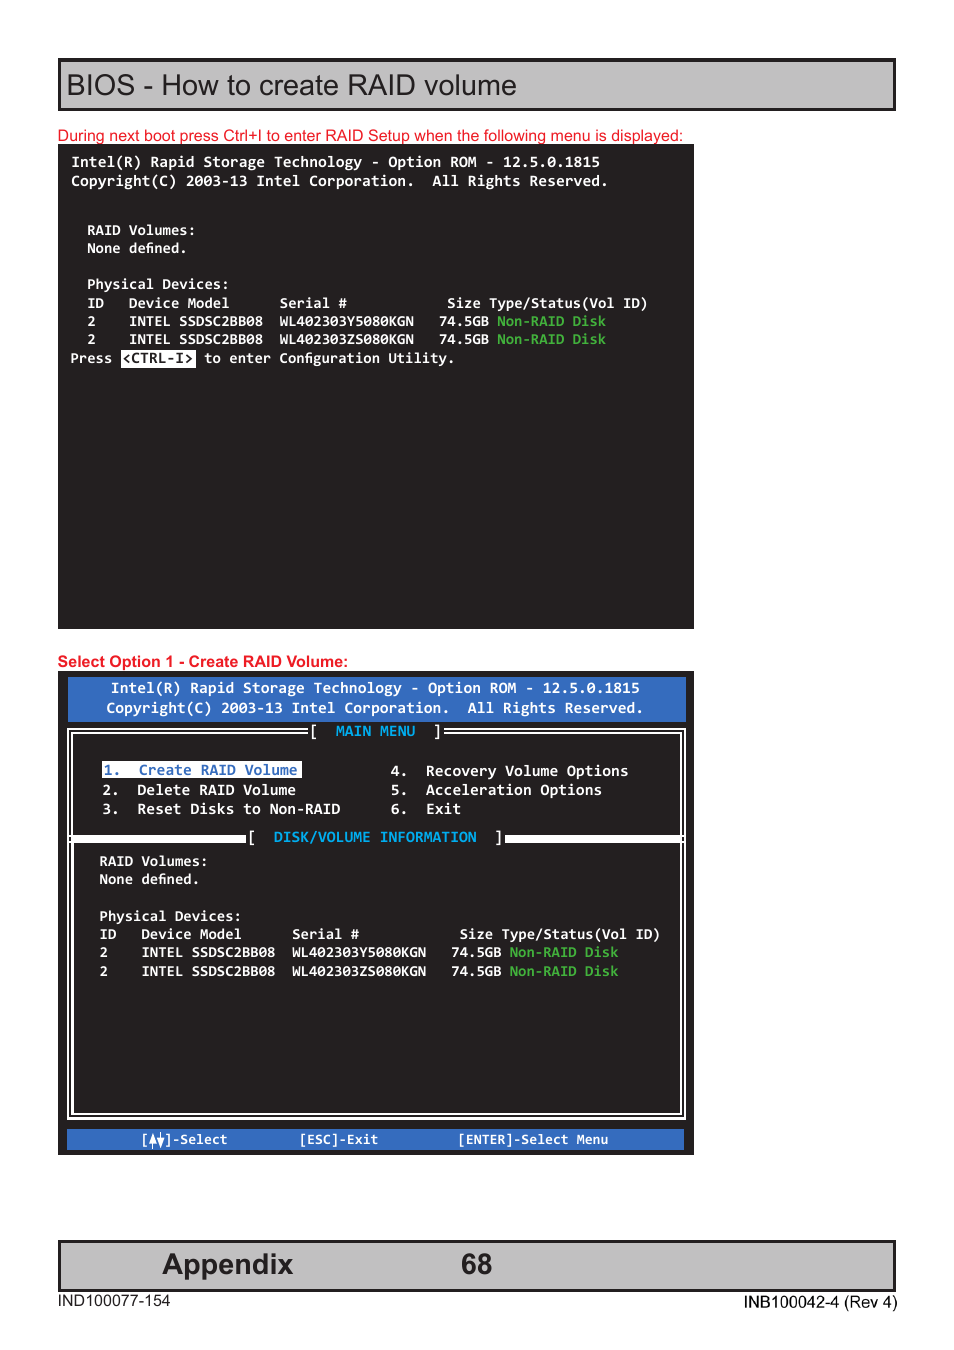
Task: Select menu option 1 Create RAID Volume
Action: [x=202, y=770]
